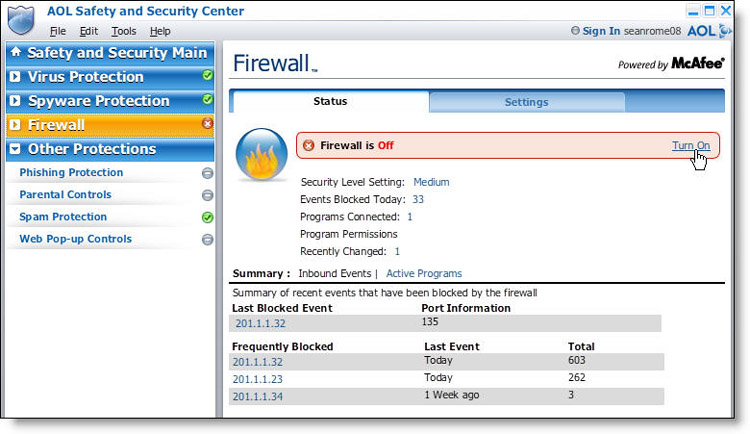750x434 pixels.
Task: Open the Tools menu
Action: (x=124, y=31)
